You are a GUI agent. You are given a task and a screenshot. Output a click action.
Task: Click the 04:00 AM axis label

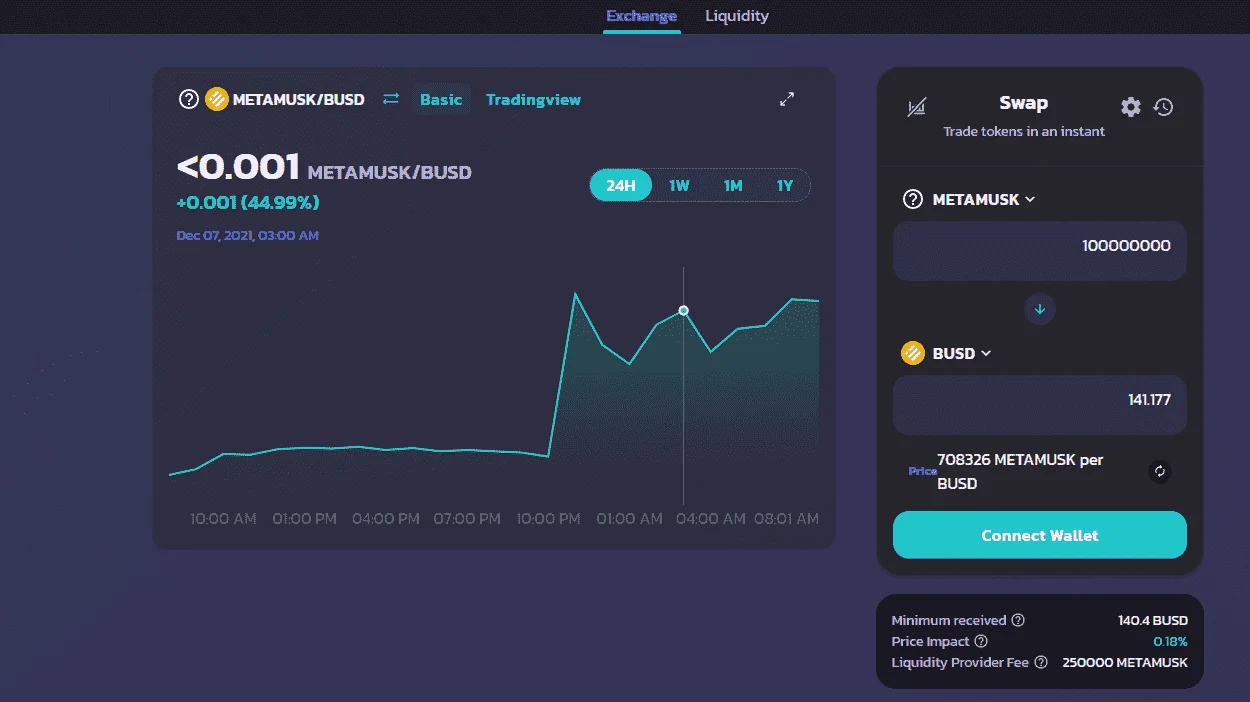[x=711, y=518]
